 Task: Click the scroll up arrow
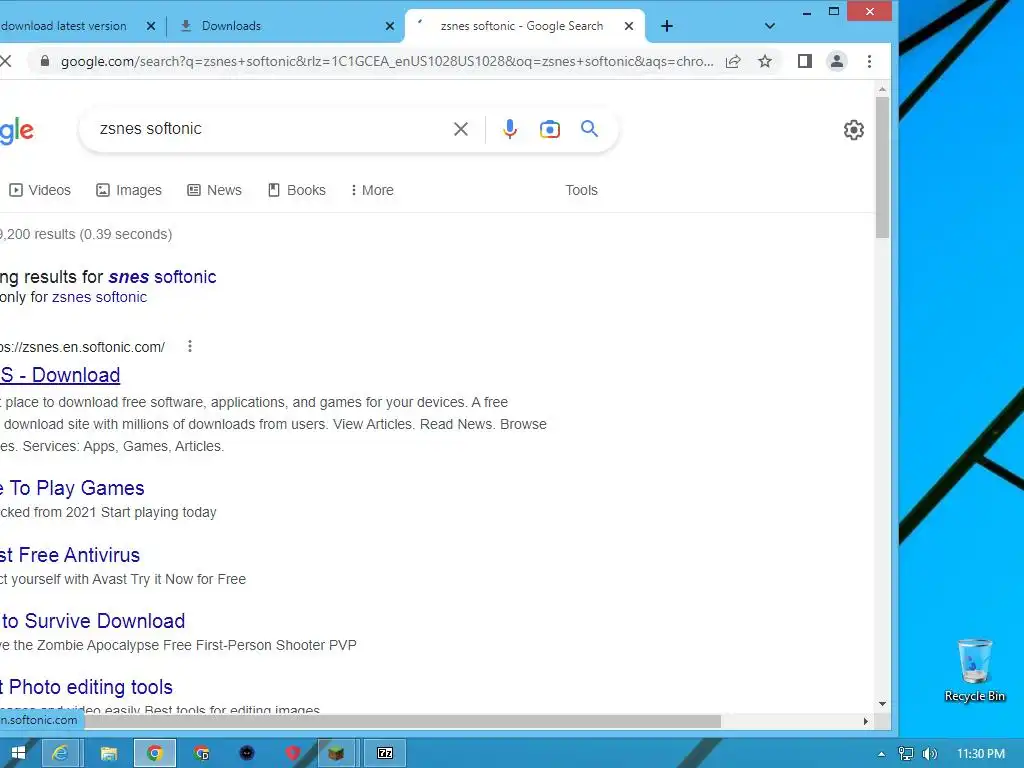882,89
